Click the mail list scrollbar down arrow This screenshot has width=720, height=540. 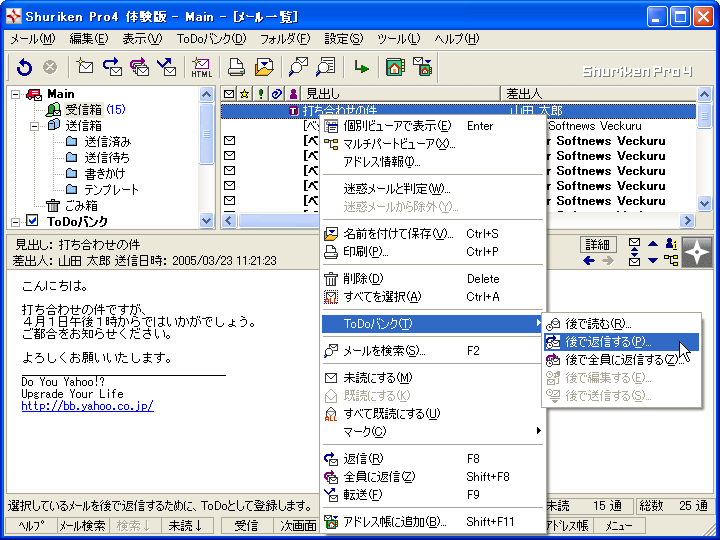pos(704,202)
